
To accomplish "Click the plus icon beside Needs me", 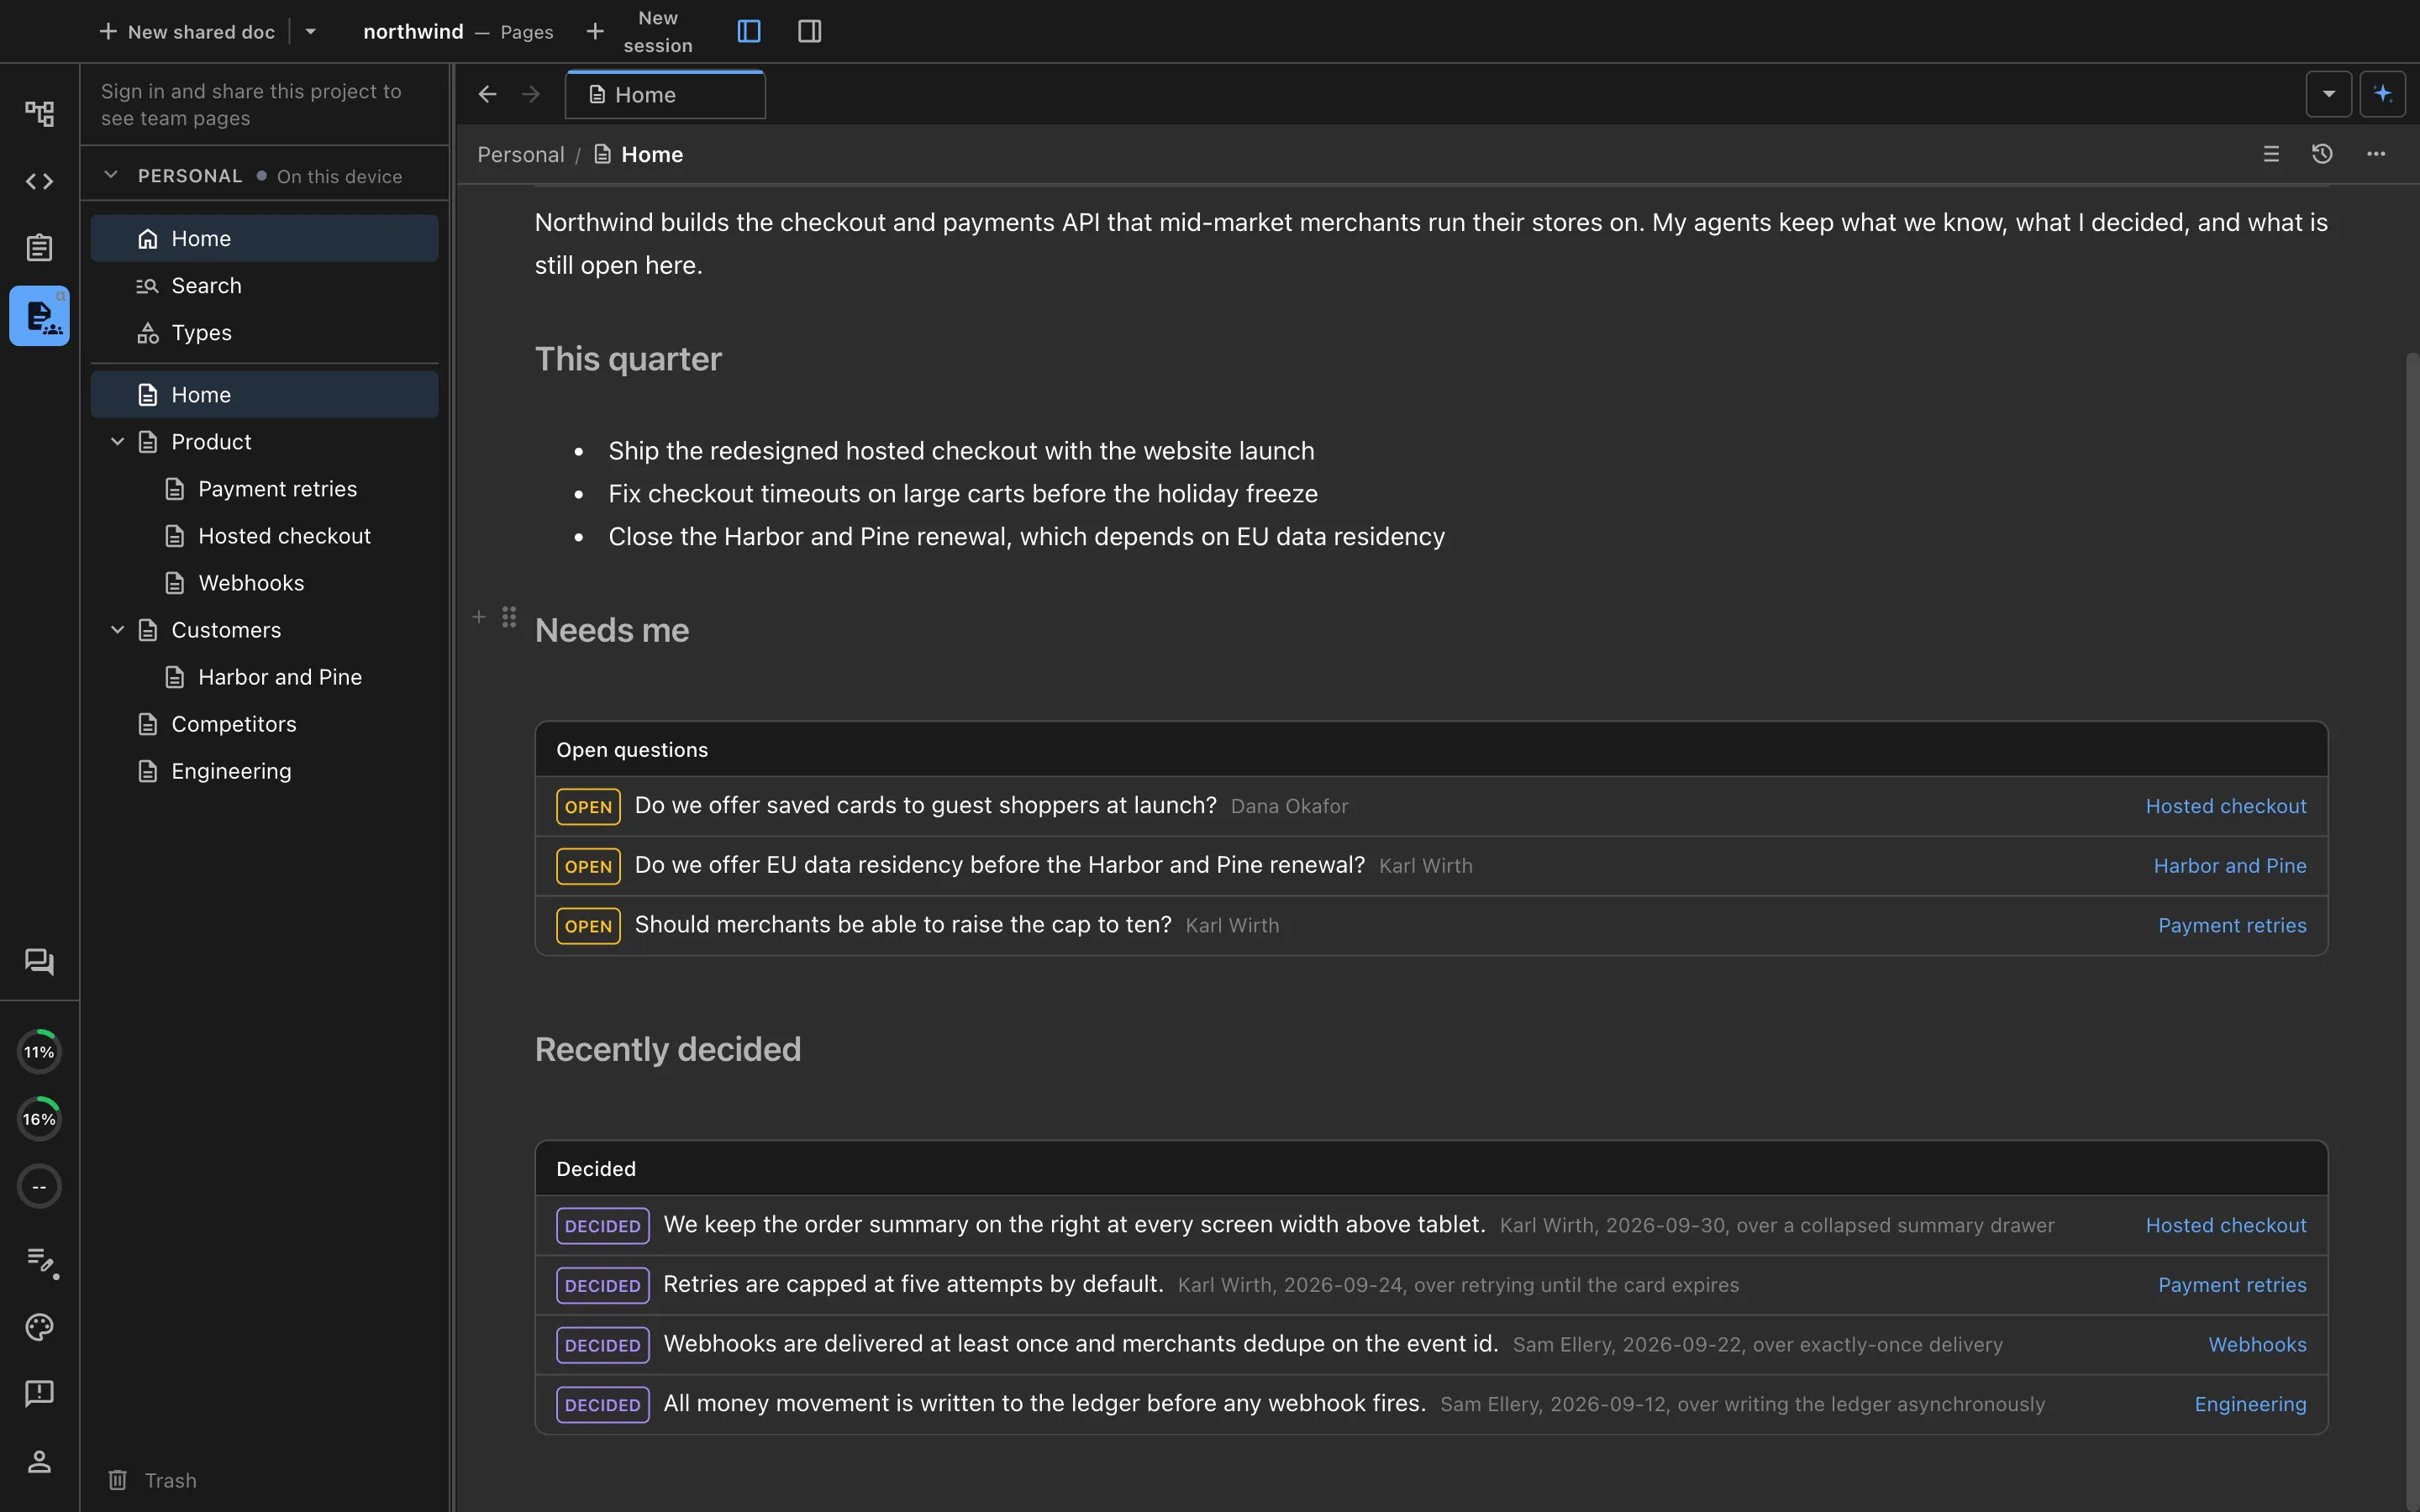I will [479, 617].
